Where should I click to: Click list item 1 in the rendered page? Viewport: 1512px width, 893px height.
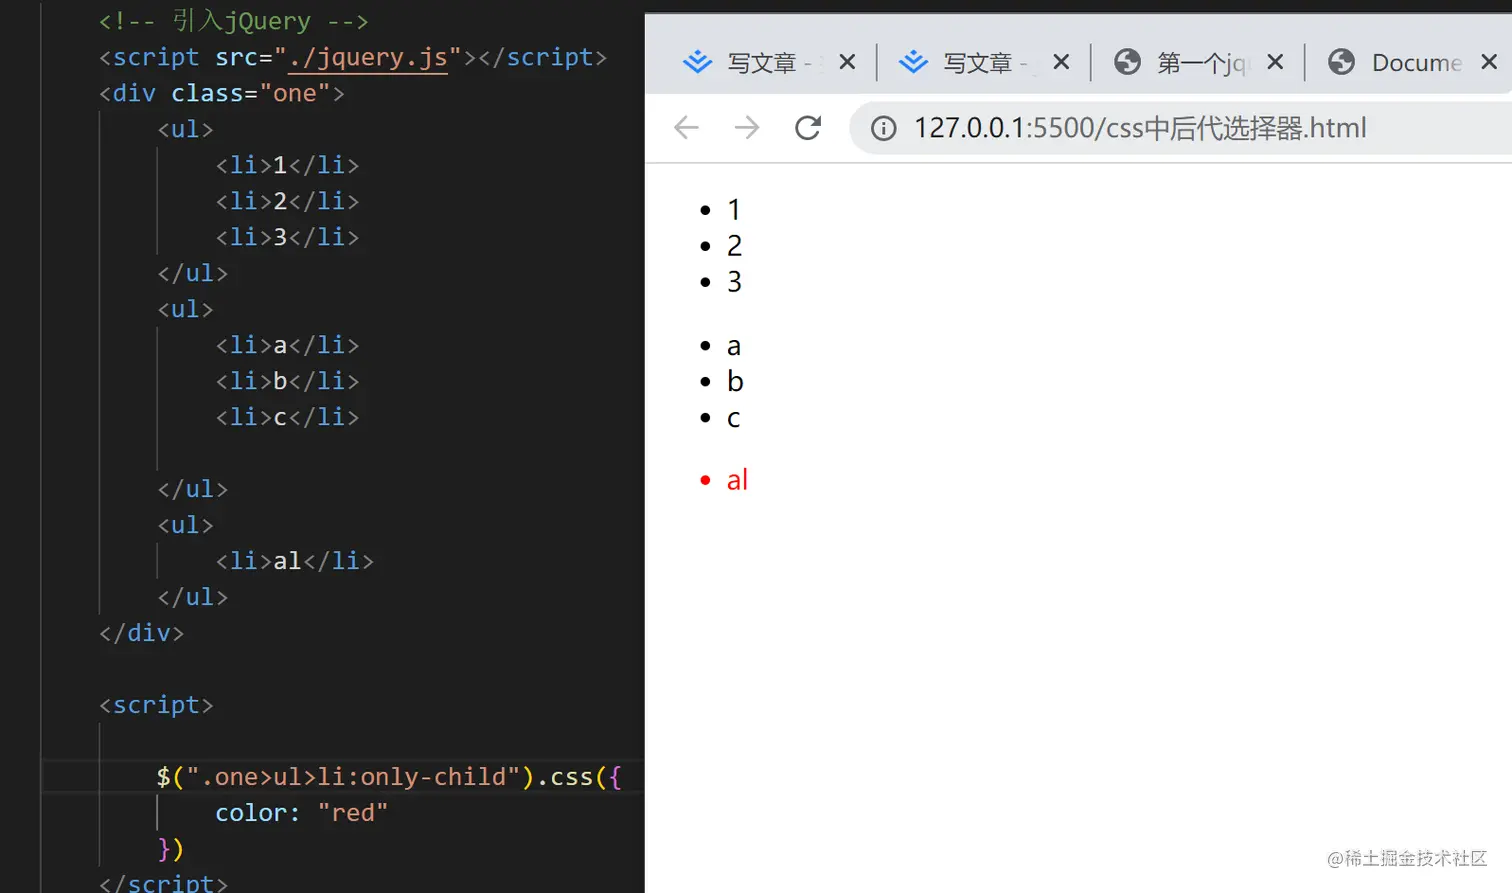click(735, 209)
